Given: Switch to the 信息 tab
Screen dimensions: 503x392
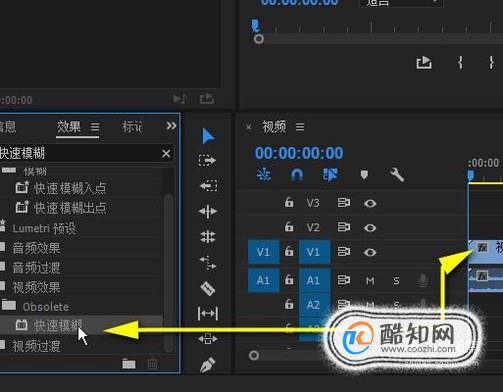Looking at the screenshot, I should pyautogui.click(x=8, y=127).
